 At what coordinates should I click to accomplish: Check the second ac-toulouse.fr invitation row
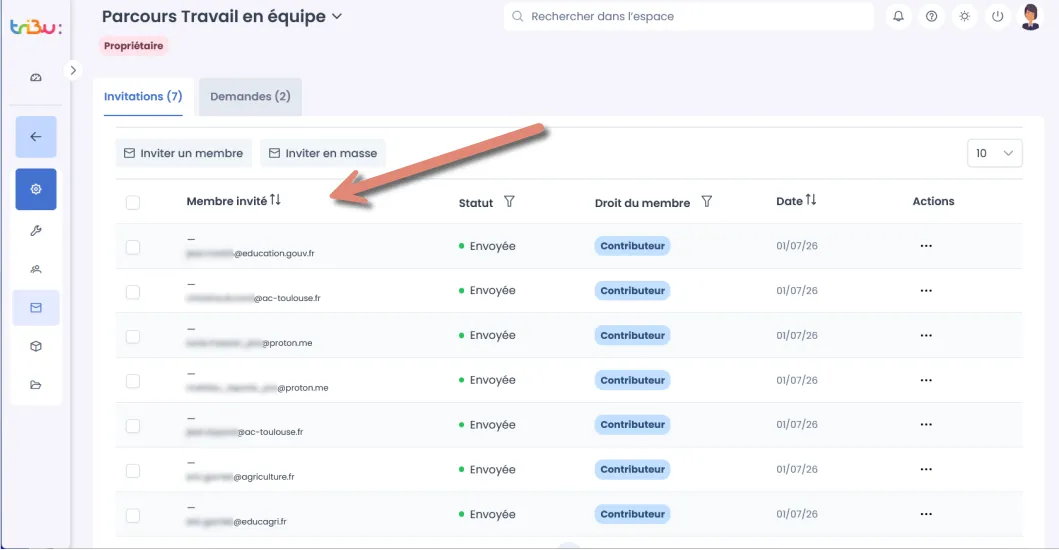133,426
